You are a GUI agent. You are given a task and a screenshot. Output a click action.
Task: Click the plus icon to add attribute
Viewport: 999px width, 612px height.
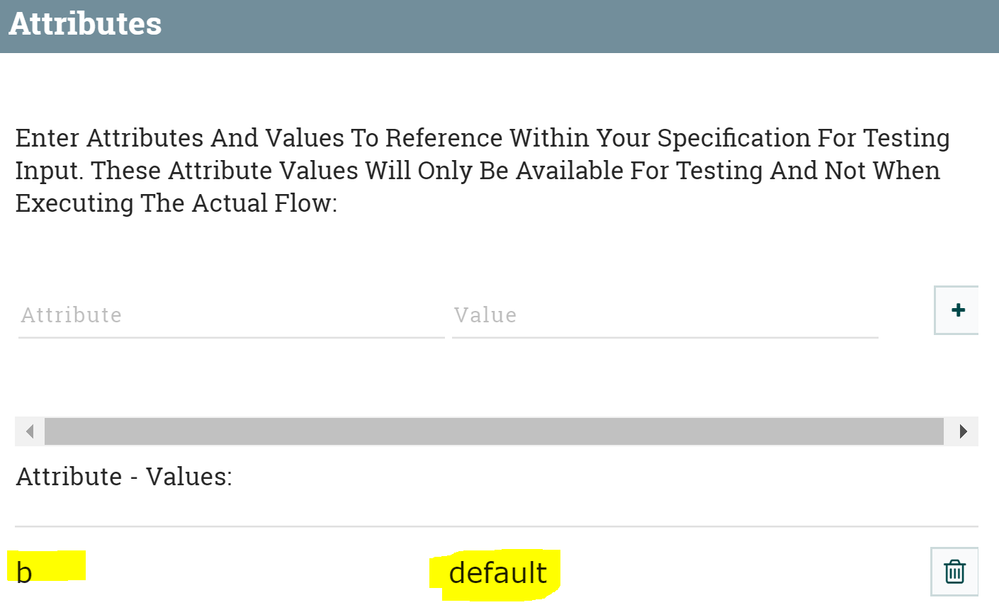(957, 310)
